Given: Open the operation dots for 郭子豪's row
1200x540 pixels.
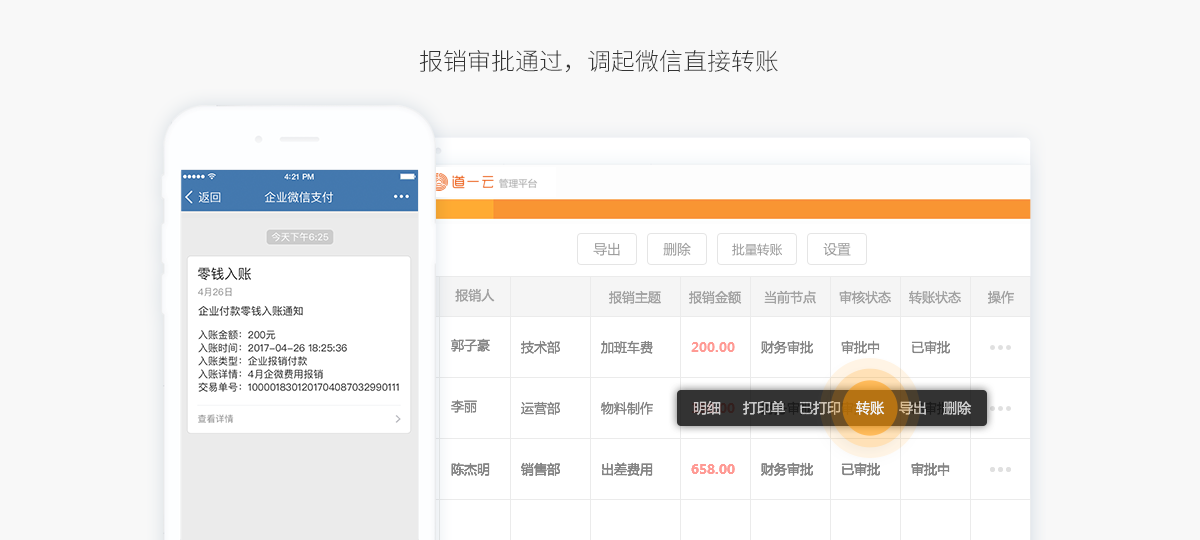Looking at the screenshot, I should pyautogui.click(x=1000, y=348).
